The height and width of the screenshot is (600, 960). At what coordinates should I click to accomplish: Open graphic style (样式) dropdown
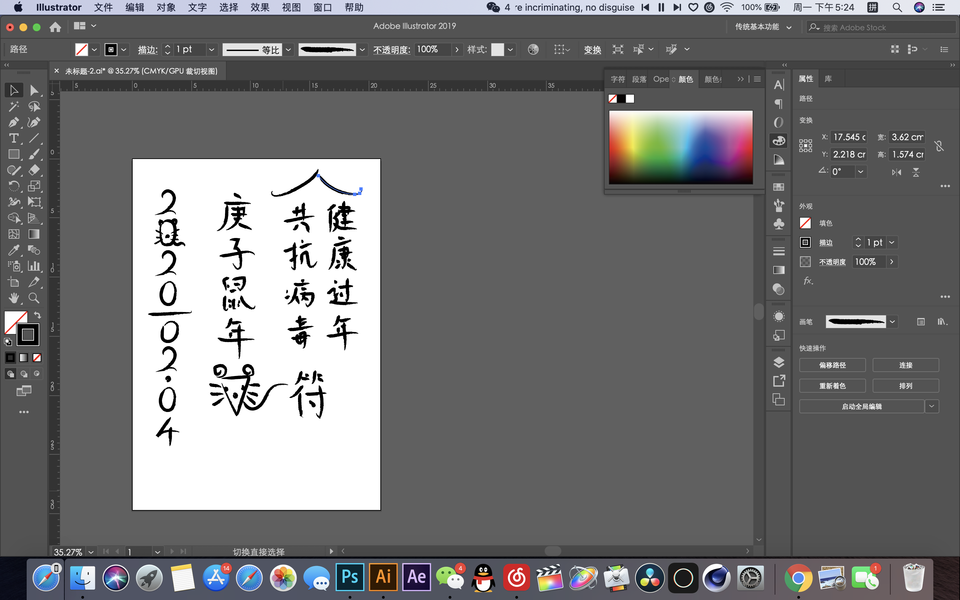coord(511,50)
